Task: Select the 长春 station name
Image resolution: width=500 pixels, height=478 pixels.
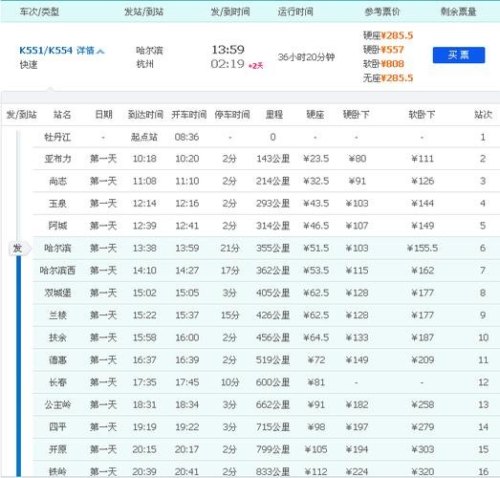Action: (58, 382)
